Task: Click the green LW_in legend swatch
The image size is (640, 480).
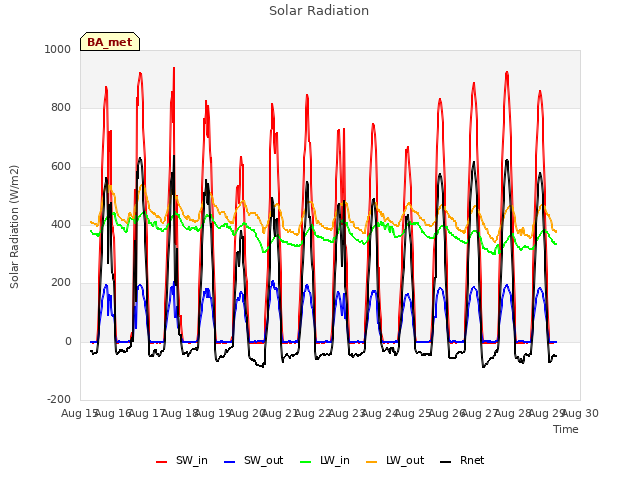Action: (x=306, y=462)
